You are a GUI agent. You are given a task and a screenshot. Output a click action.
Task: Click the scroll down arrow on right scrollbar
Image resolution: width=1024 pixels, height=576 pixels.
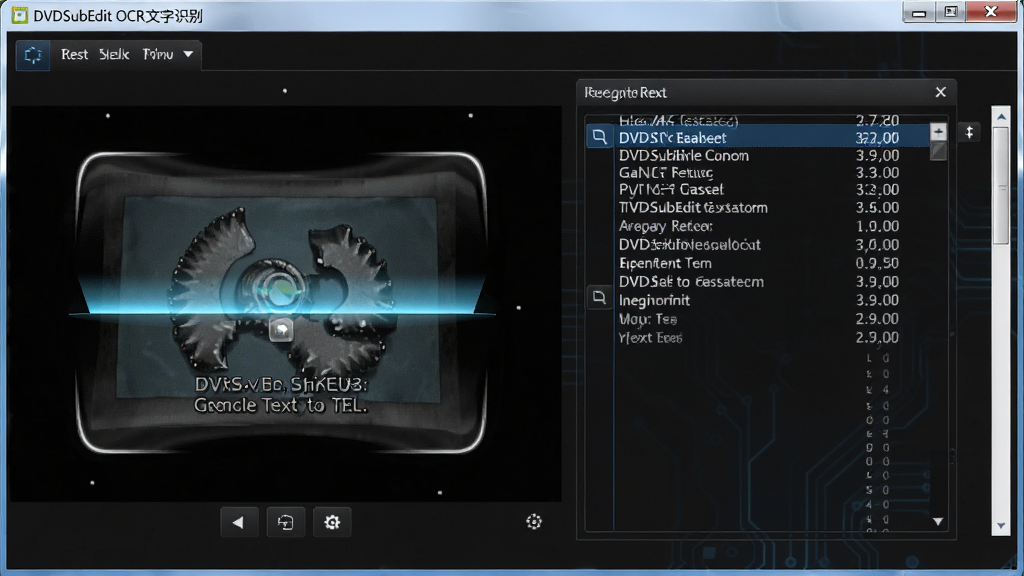(1001, 526)
